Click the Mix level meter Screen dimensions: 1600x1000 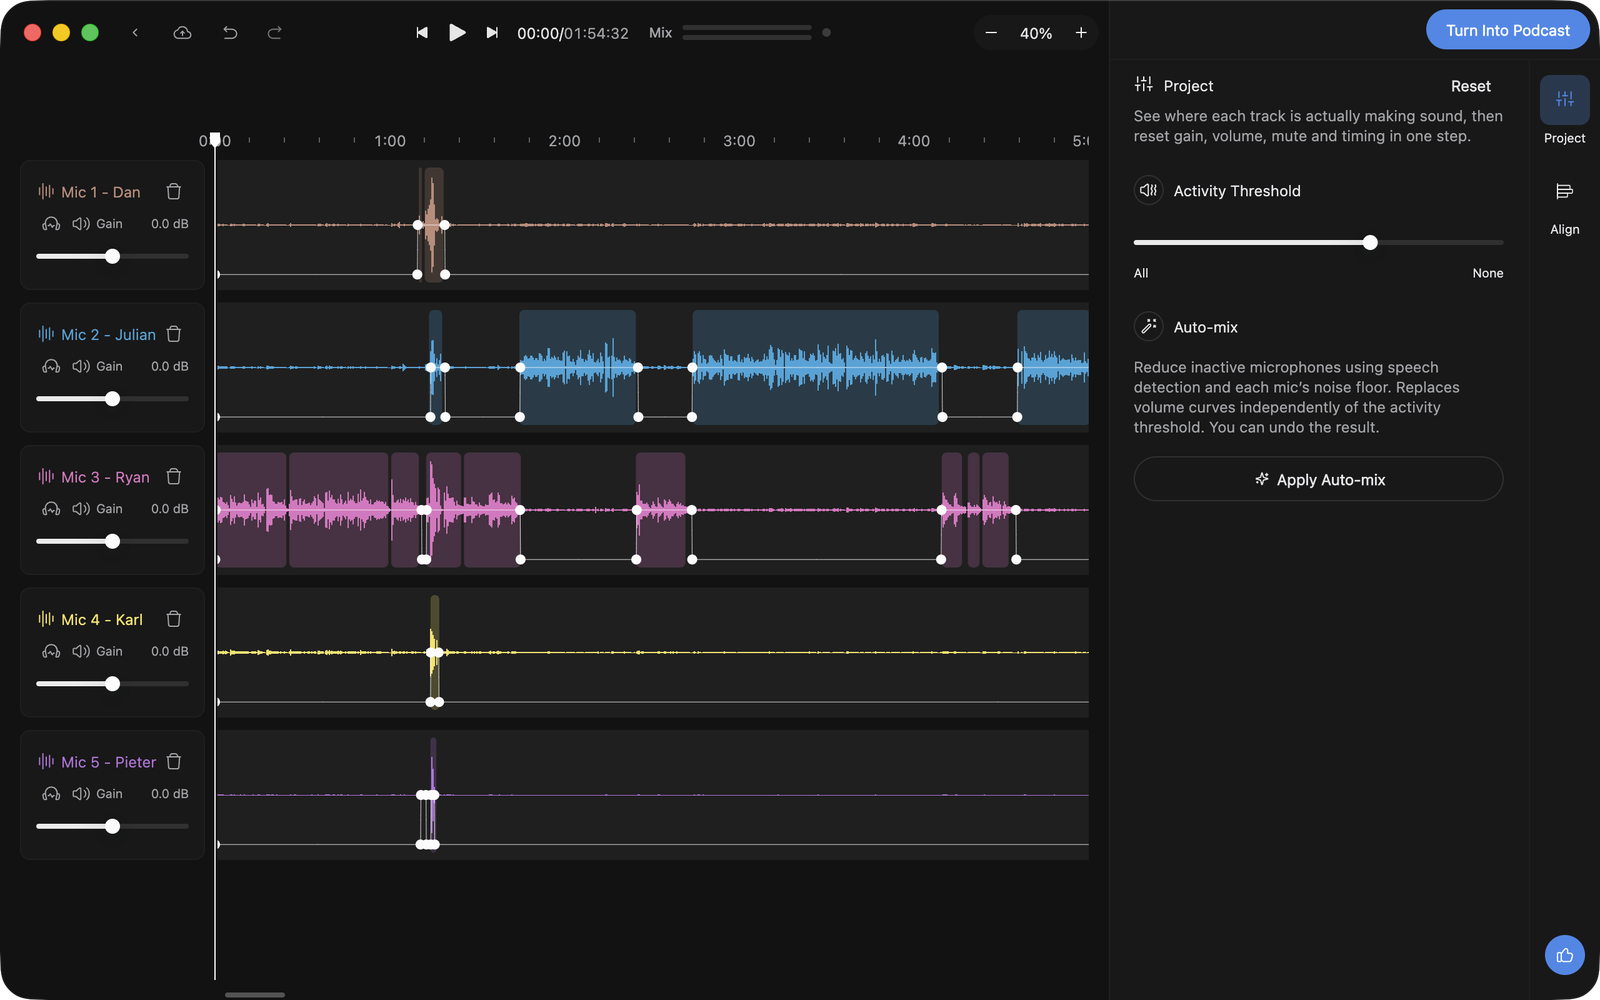tap(747, 33)
